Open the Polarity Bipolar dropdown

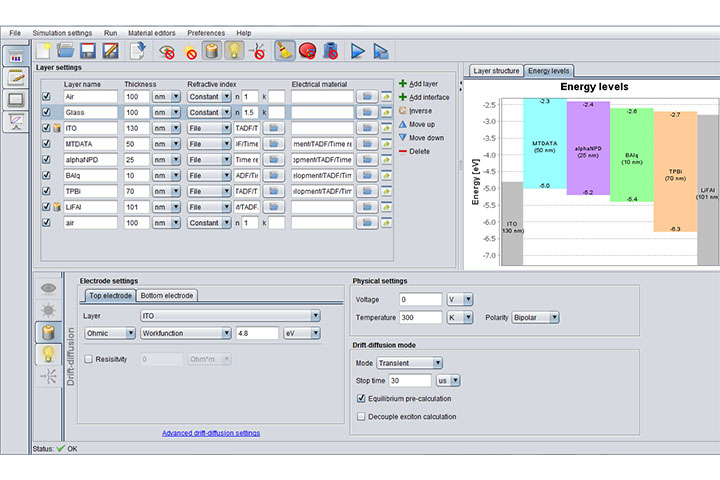click(x=535, y=317)
